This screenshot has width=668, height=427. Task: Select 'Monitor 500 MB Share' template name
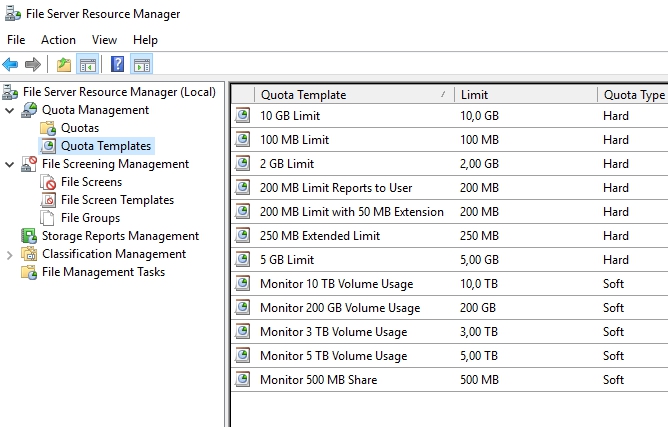[319, 380]
